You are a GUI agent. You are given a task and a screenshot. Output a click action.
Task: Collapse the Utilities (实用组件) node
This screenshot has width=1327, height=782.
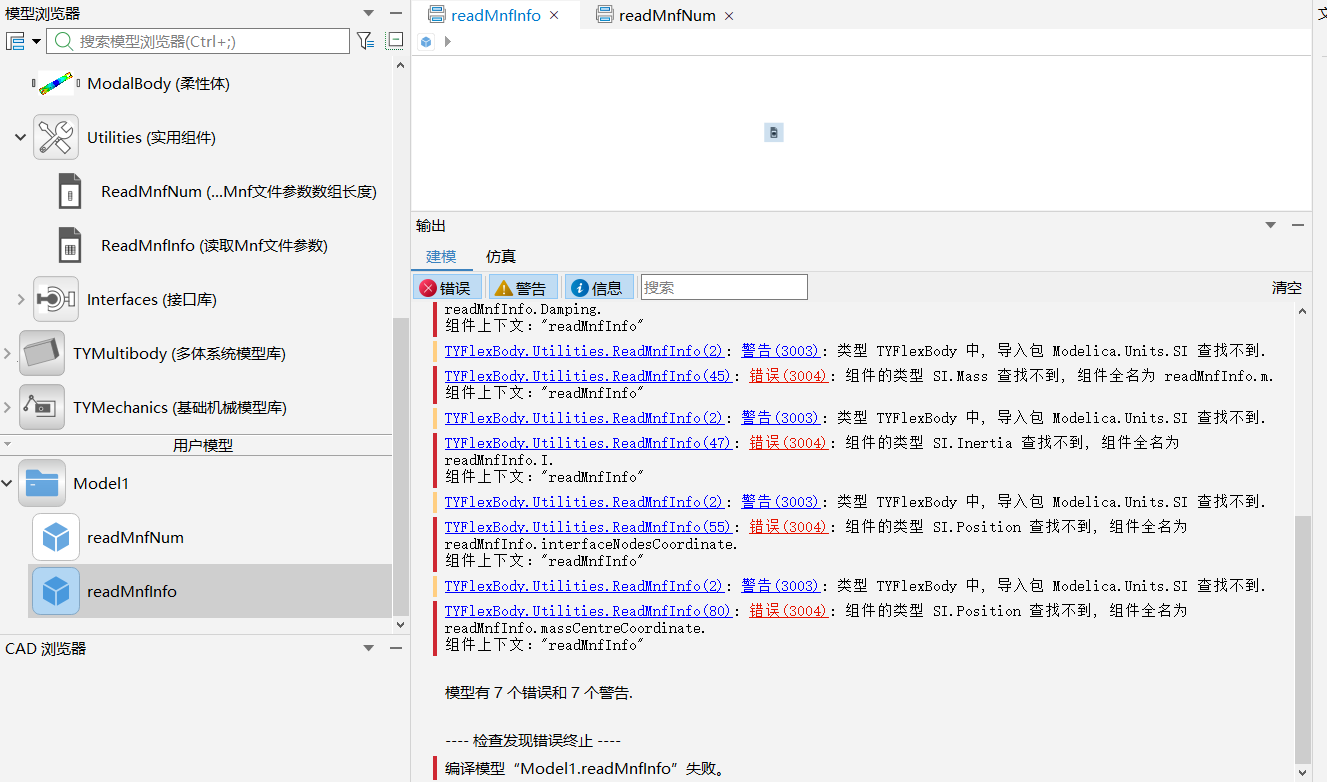coord(20,138)
